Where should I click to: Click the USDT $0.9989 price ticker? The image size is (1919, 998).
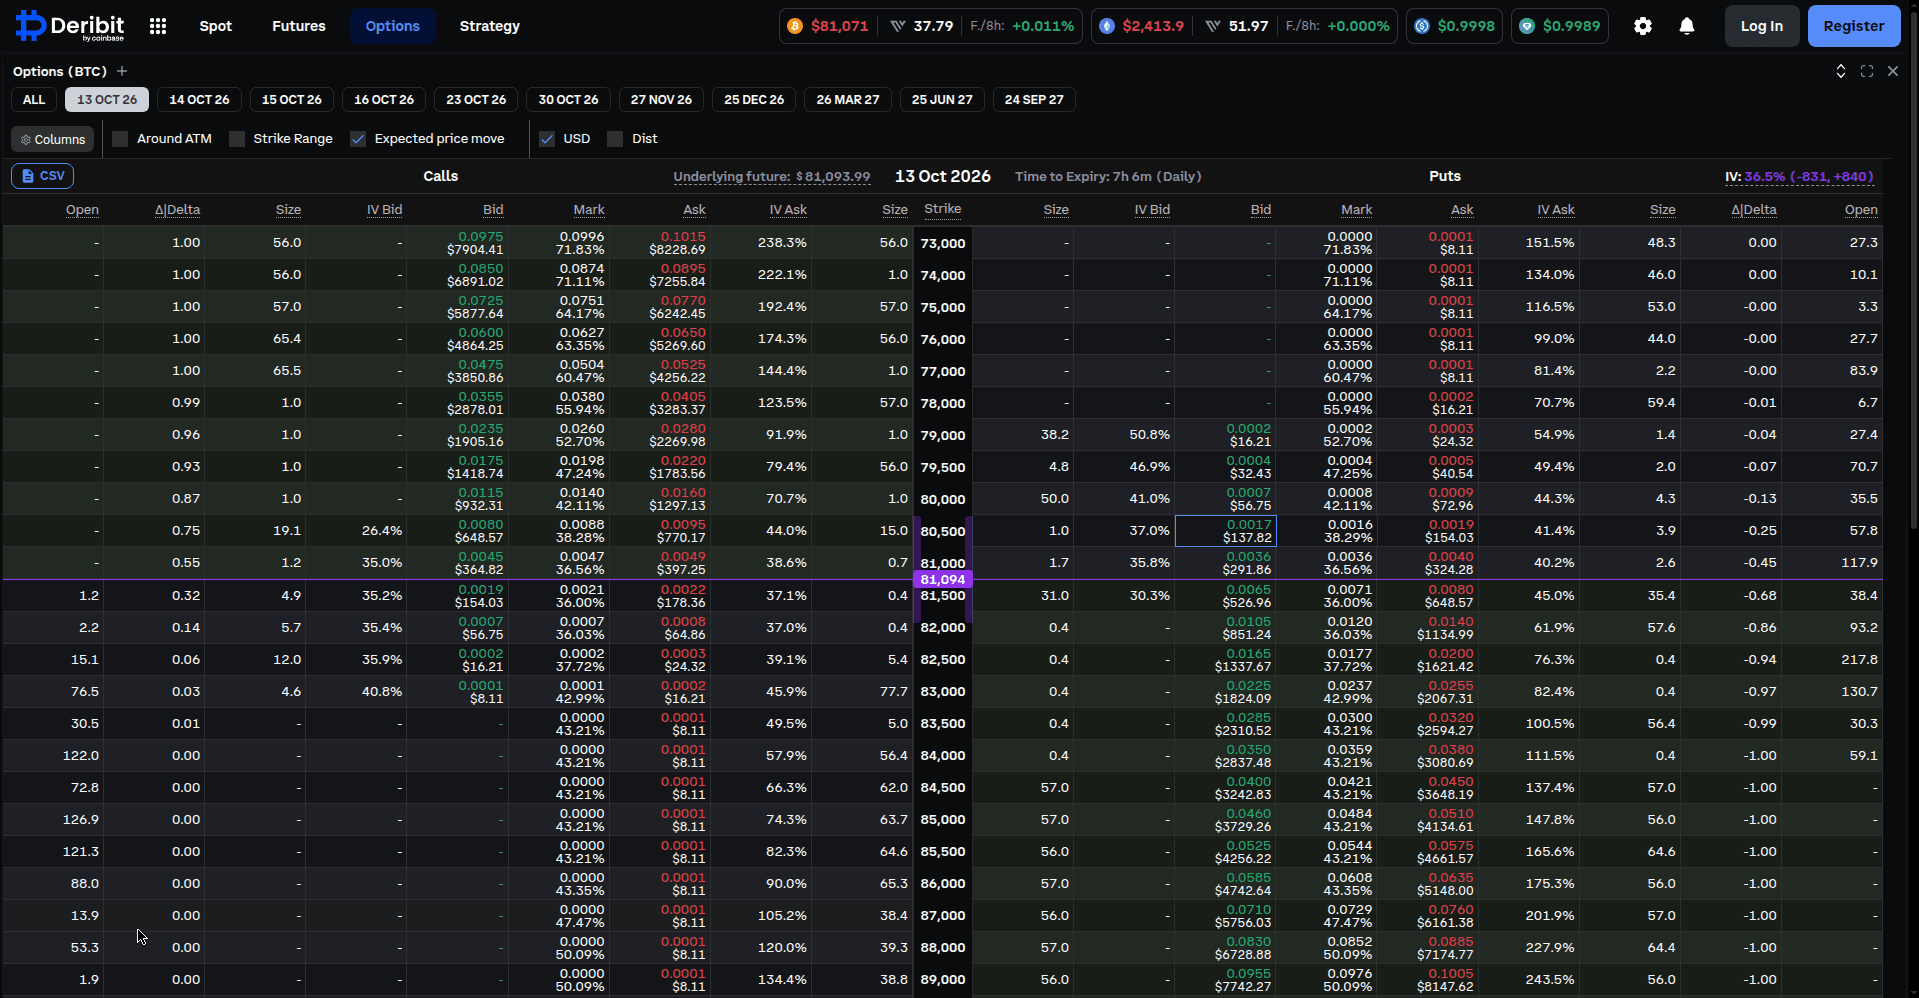[x=1560, y=26]
